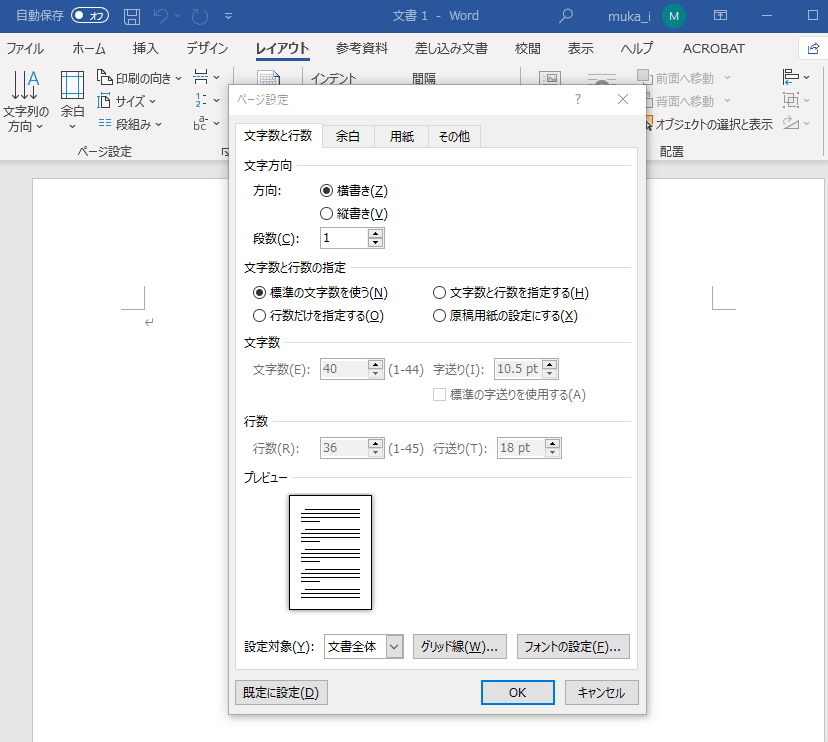Open 印刷の向き orientation menu

[x=139, y=78]
